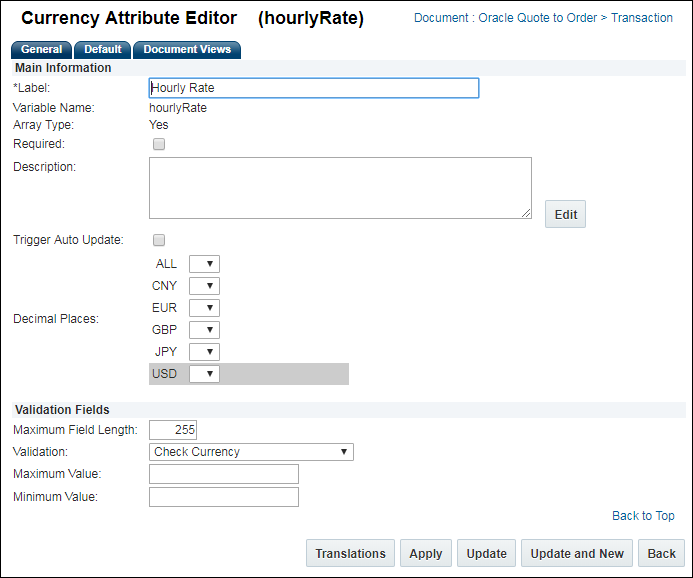693x578 pixels.
Task: Click the Label input field
Action: point(314,88)
